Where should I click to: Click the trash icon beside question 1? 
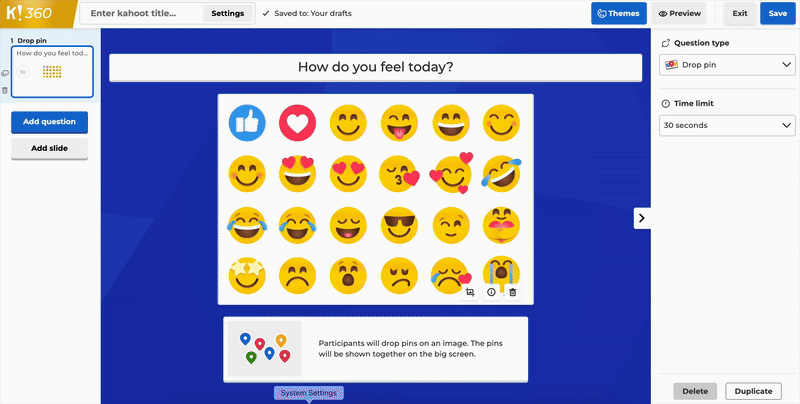5,90
